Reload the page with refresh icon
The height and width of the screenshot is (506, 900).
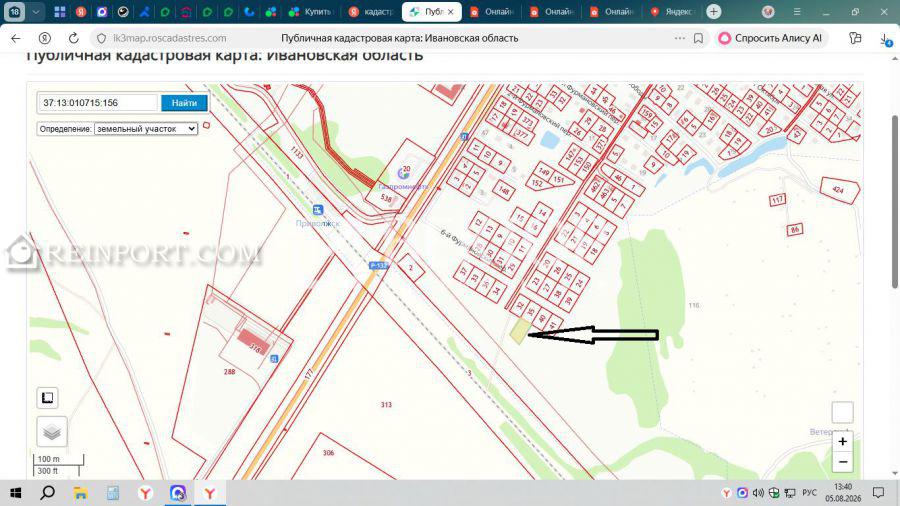click(x=73, y=38)
